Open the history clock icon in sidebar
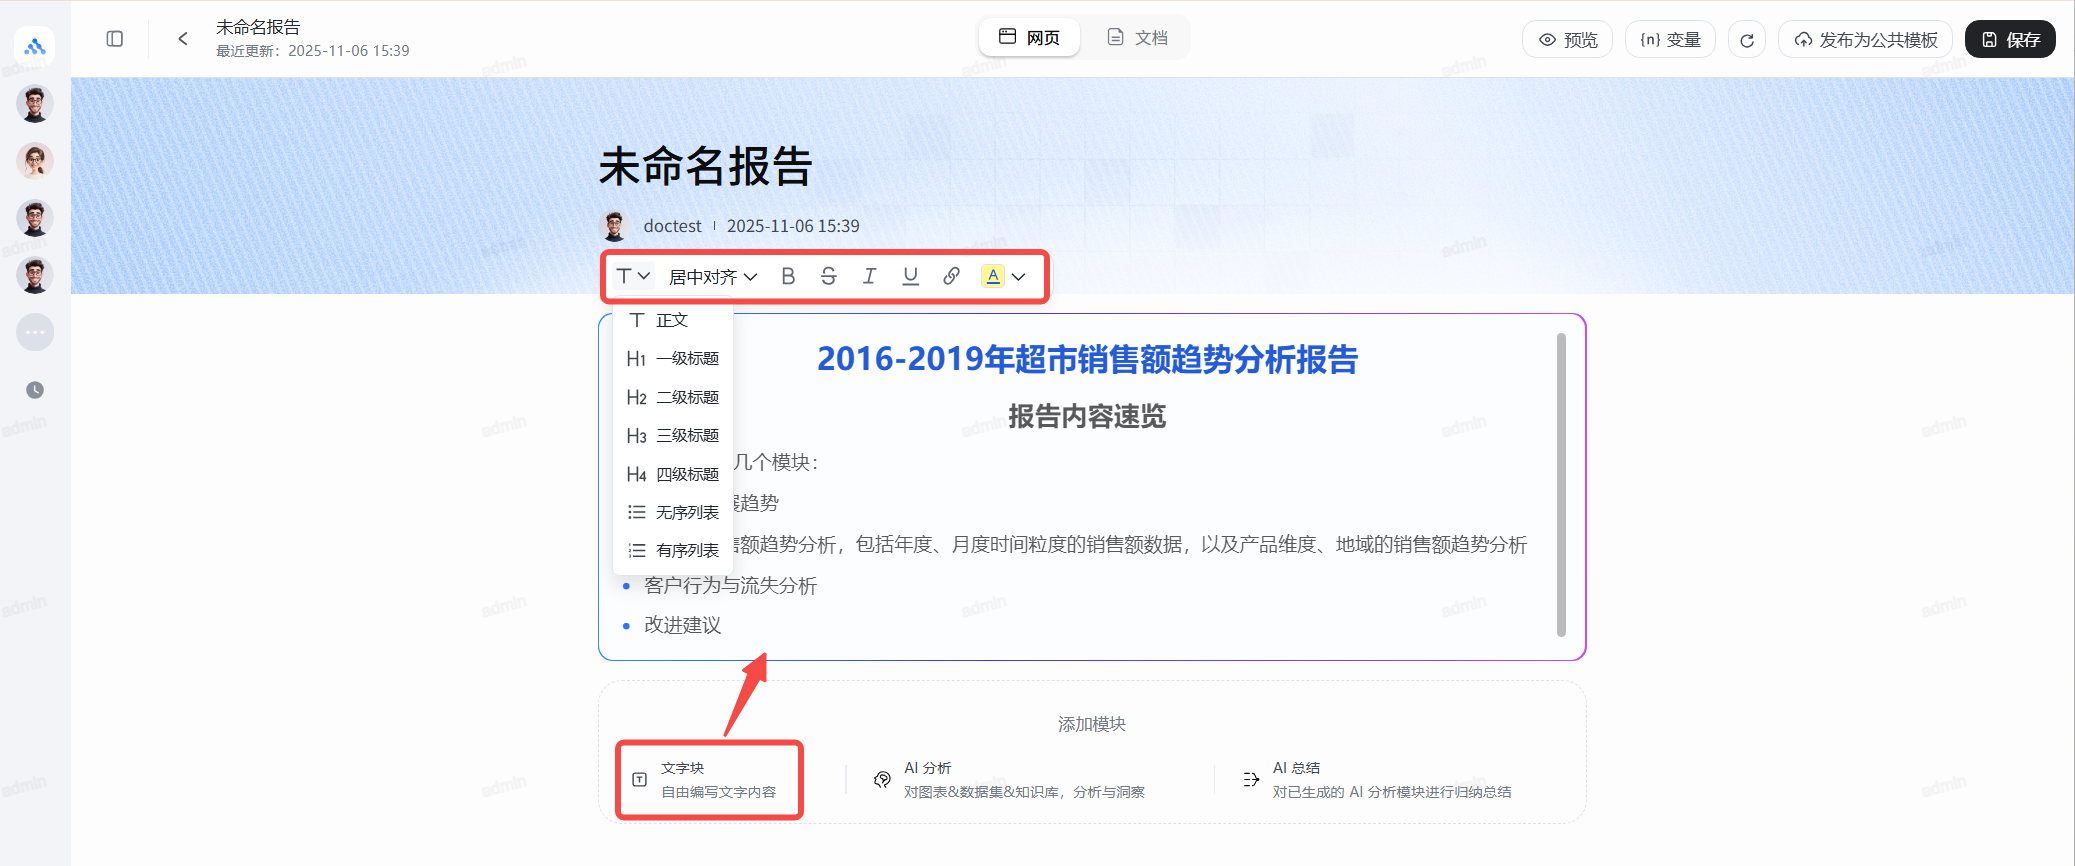The width and height of the screenshot is (2075, 866). coord(35,390)
